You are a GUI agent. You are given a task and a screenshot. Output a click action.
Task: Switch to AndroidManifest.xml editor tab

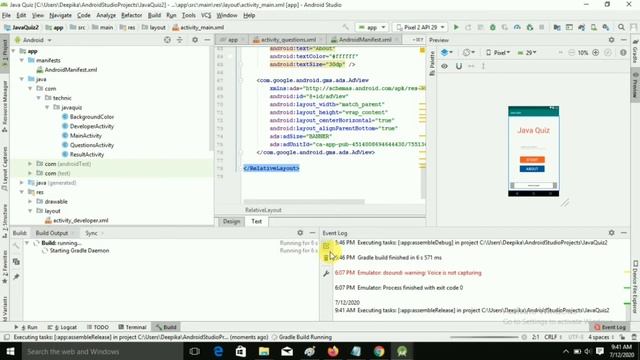[364, 40]
